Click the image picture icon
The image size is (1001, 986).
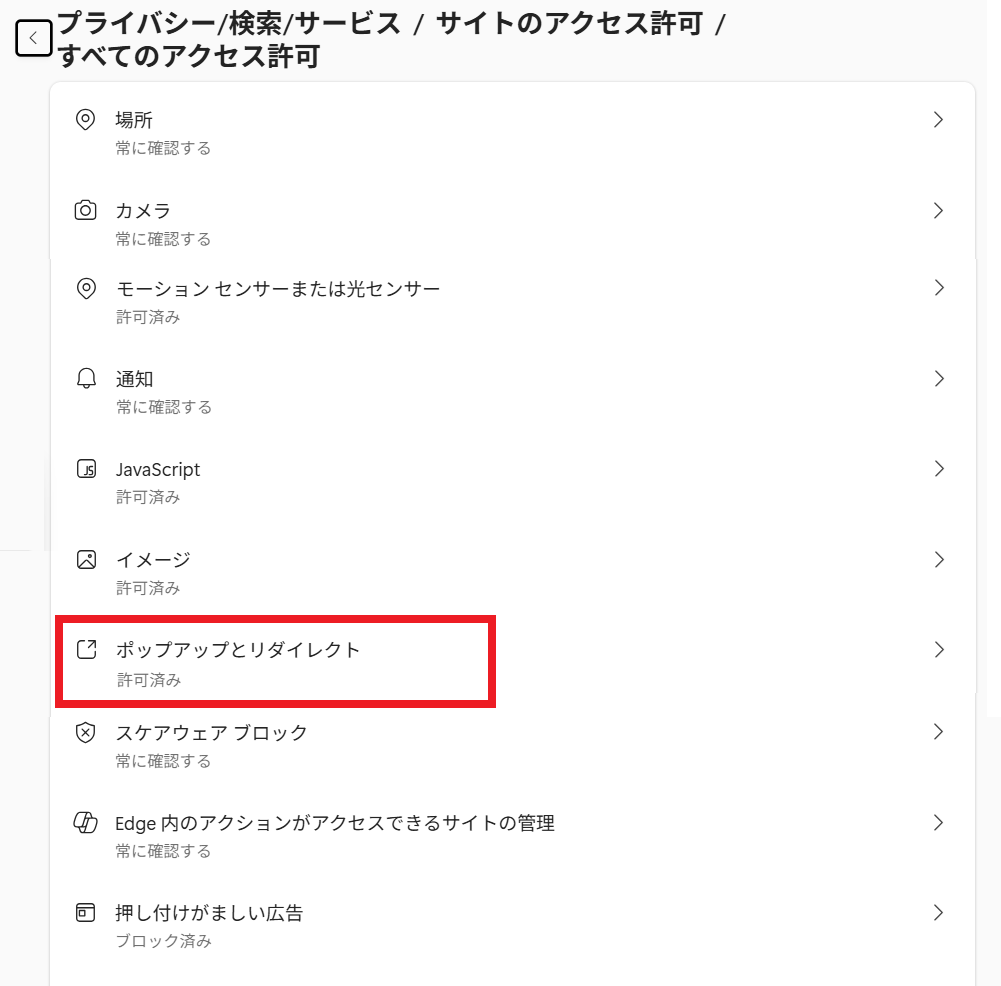[86, 560]
